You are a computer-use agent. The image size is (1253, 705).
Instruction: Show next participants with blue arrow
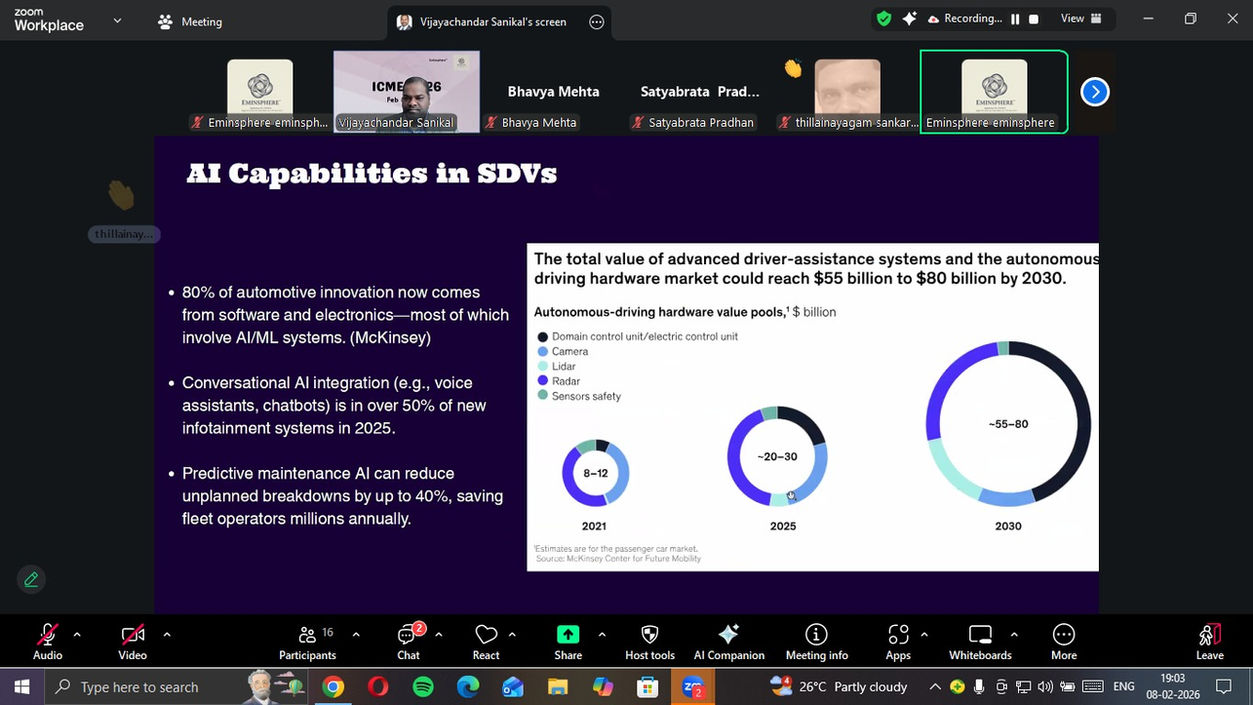click(x=1095, y=92)
